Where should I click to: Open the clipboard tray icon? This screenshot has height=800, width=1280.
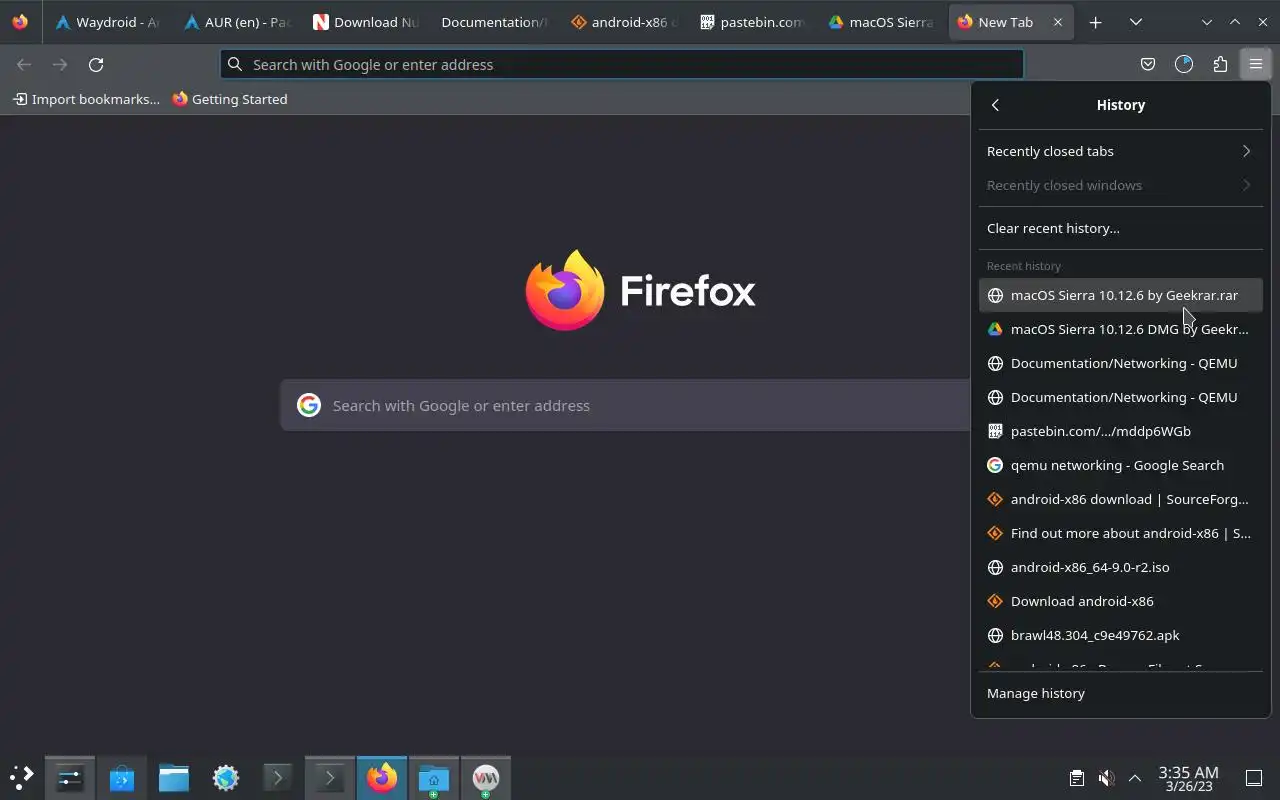click(x=1077, y=778)
